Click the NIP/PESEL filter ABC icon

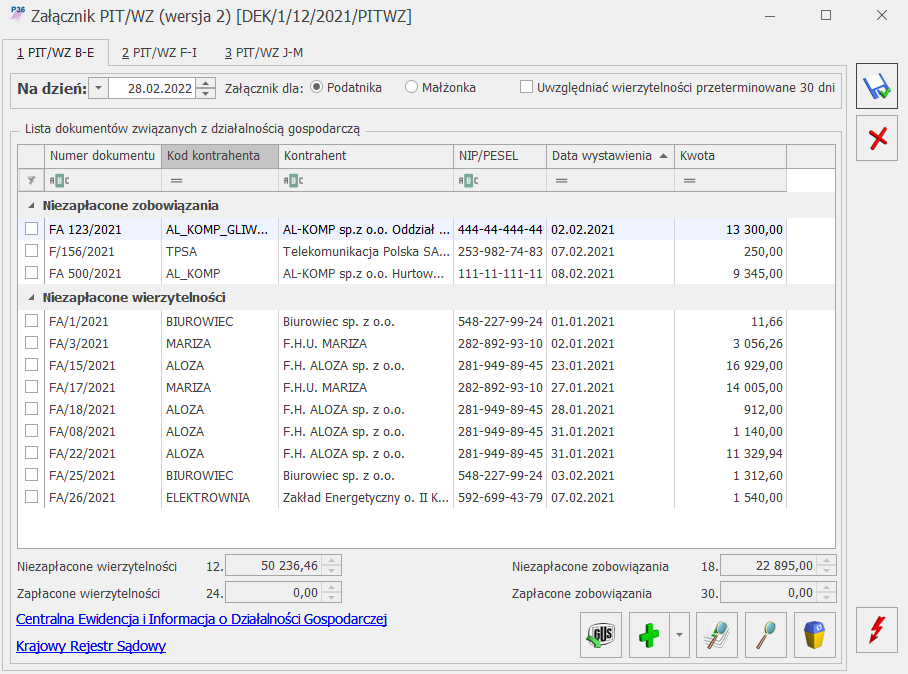pos(468,181)
